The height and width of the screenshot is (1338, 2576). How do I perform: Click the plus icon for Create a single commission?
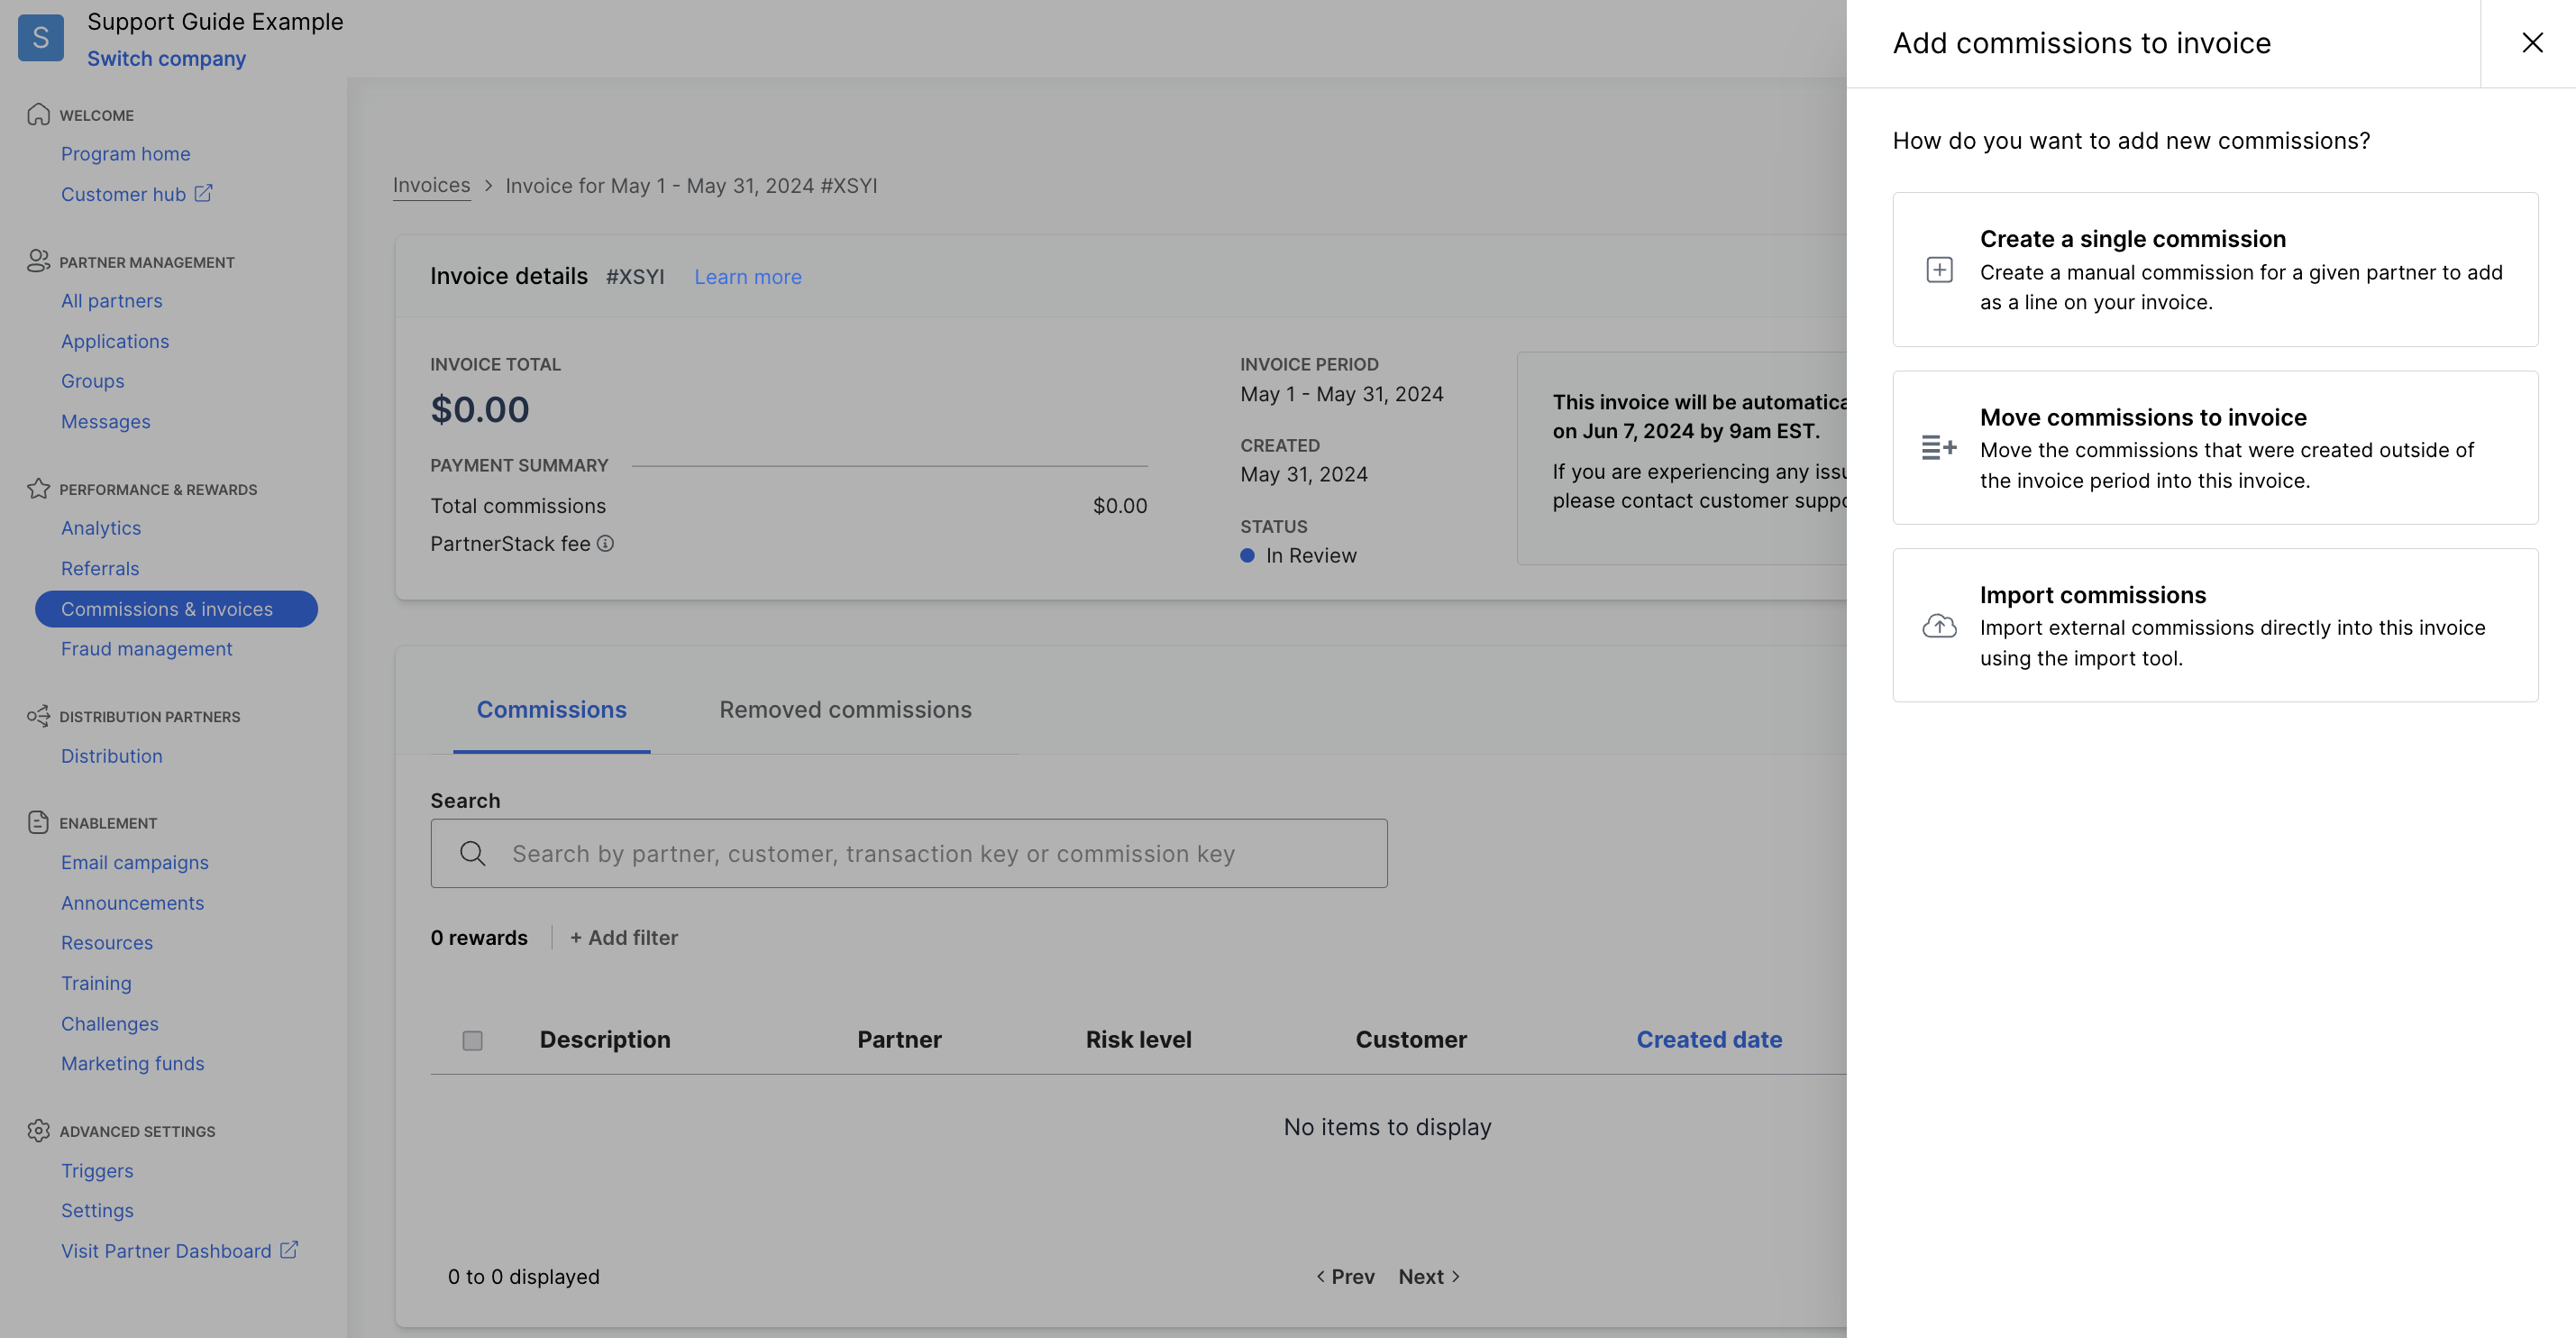(x=1939, y=270)
